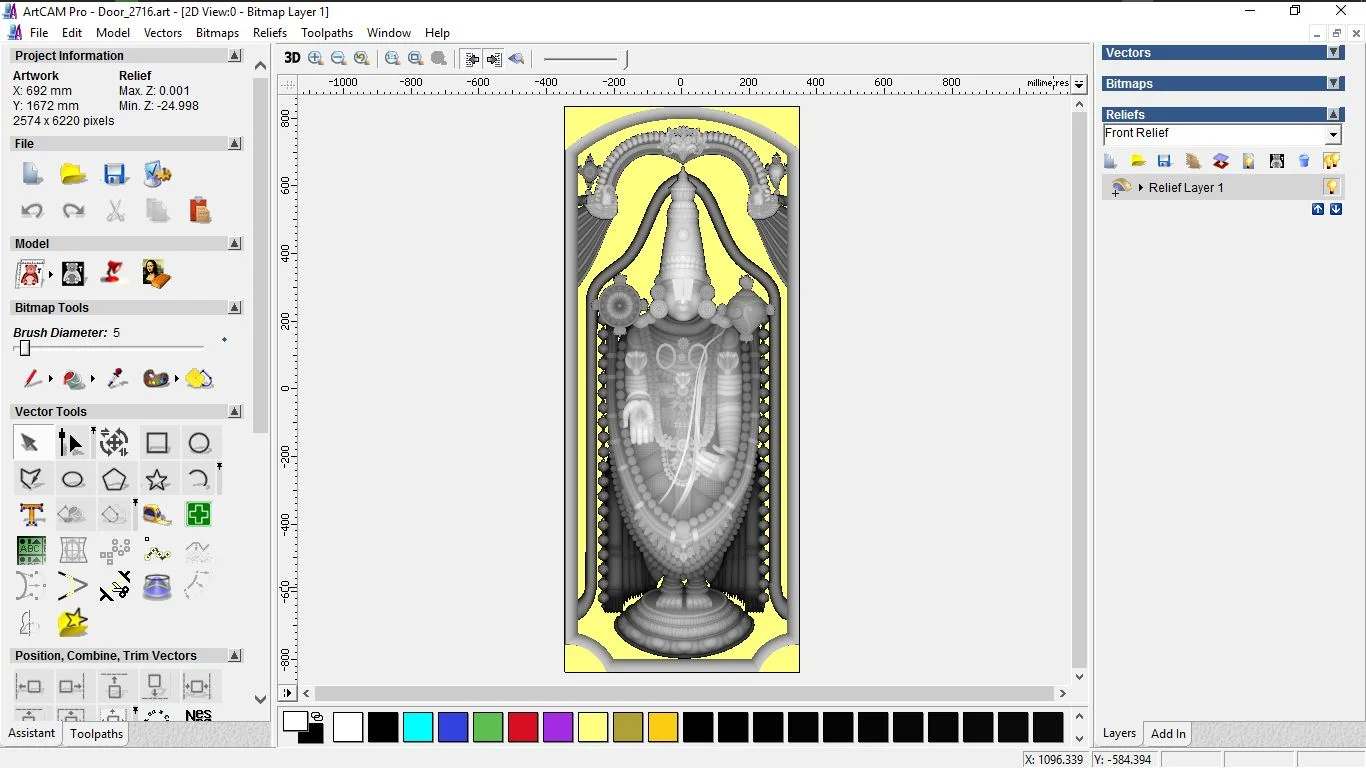Open the Add In tab
The height and width of the screenshot is (768, 1366).
click(x=1168, y=734)
